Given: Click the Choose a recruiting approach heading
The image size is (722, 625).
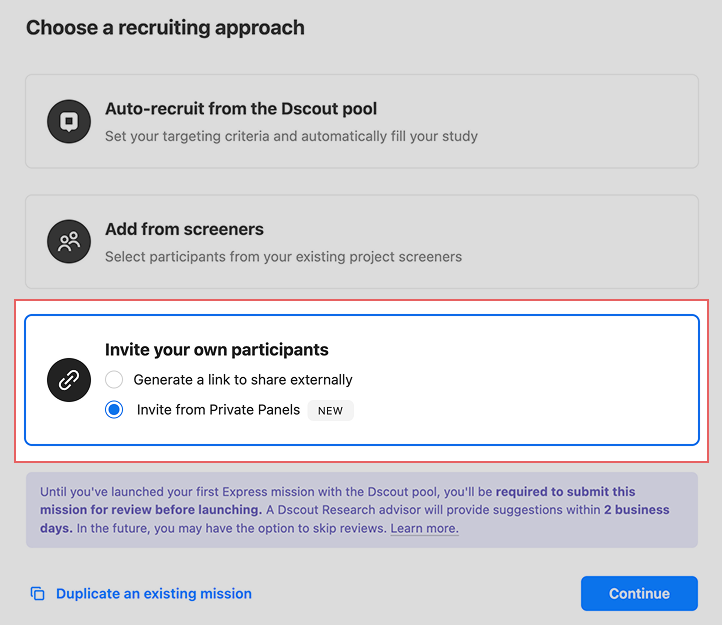Looking at the screenshot, I should (165, 28).
